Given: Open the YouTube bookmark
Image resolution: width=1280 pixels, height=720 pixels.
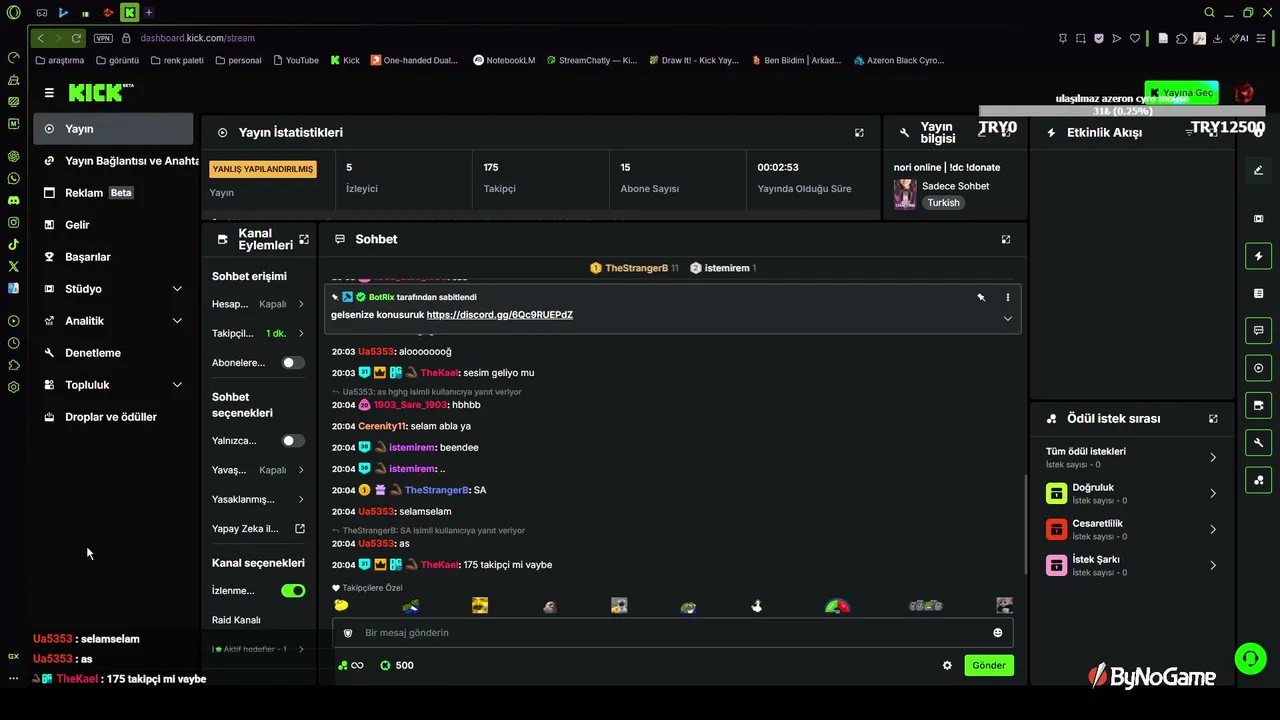Looking at the screenshot, I should click(x=294, y=60).
